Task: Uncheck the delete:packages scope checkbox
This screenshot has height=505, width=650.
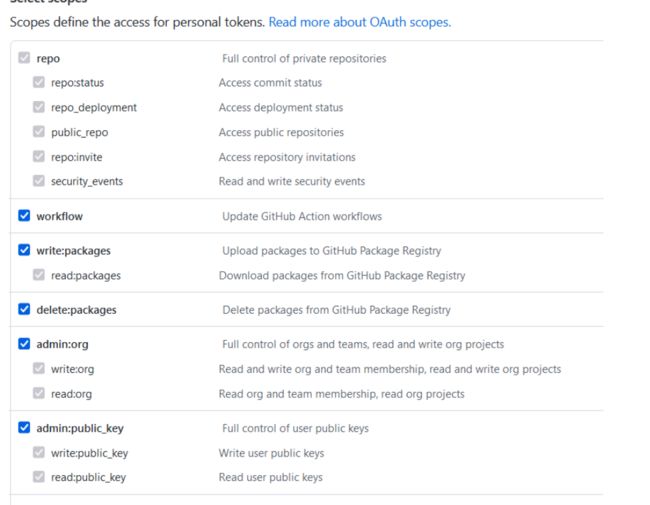Action: (x=24, y=309)
